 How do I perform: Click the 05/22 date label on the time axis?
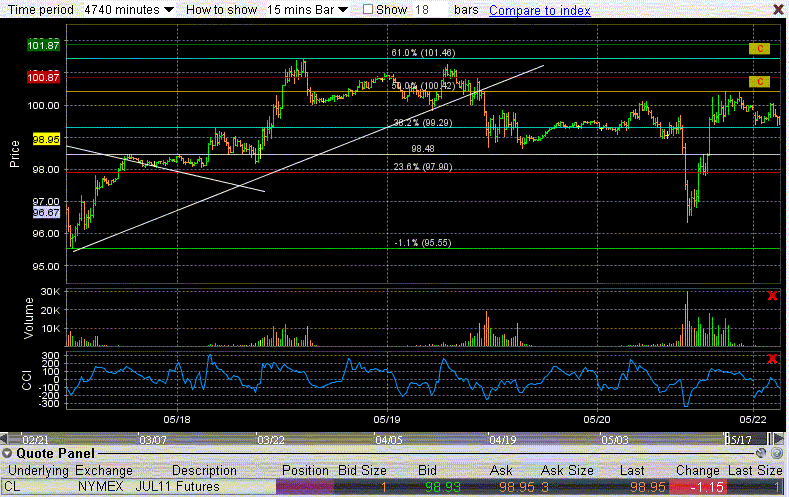coord(753,419)
